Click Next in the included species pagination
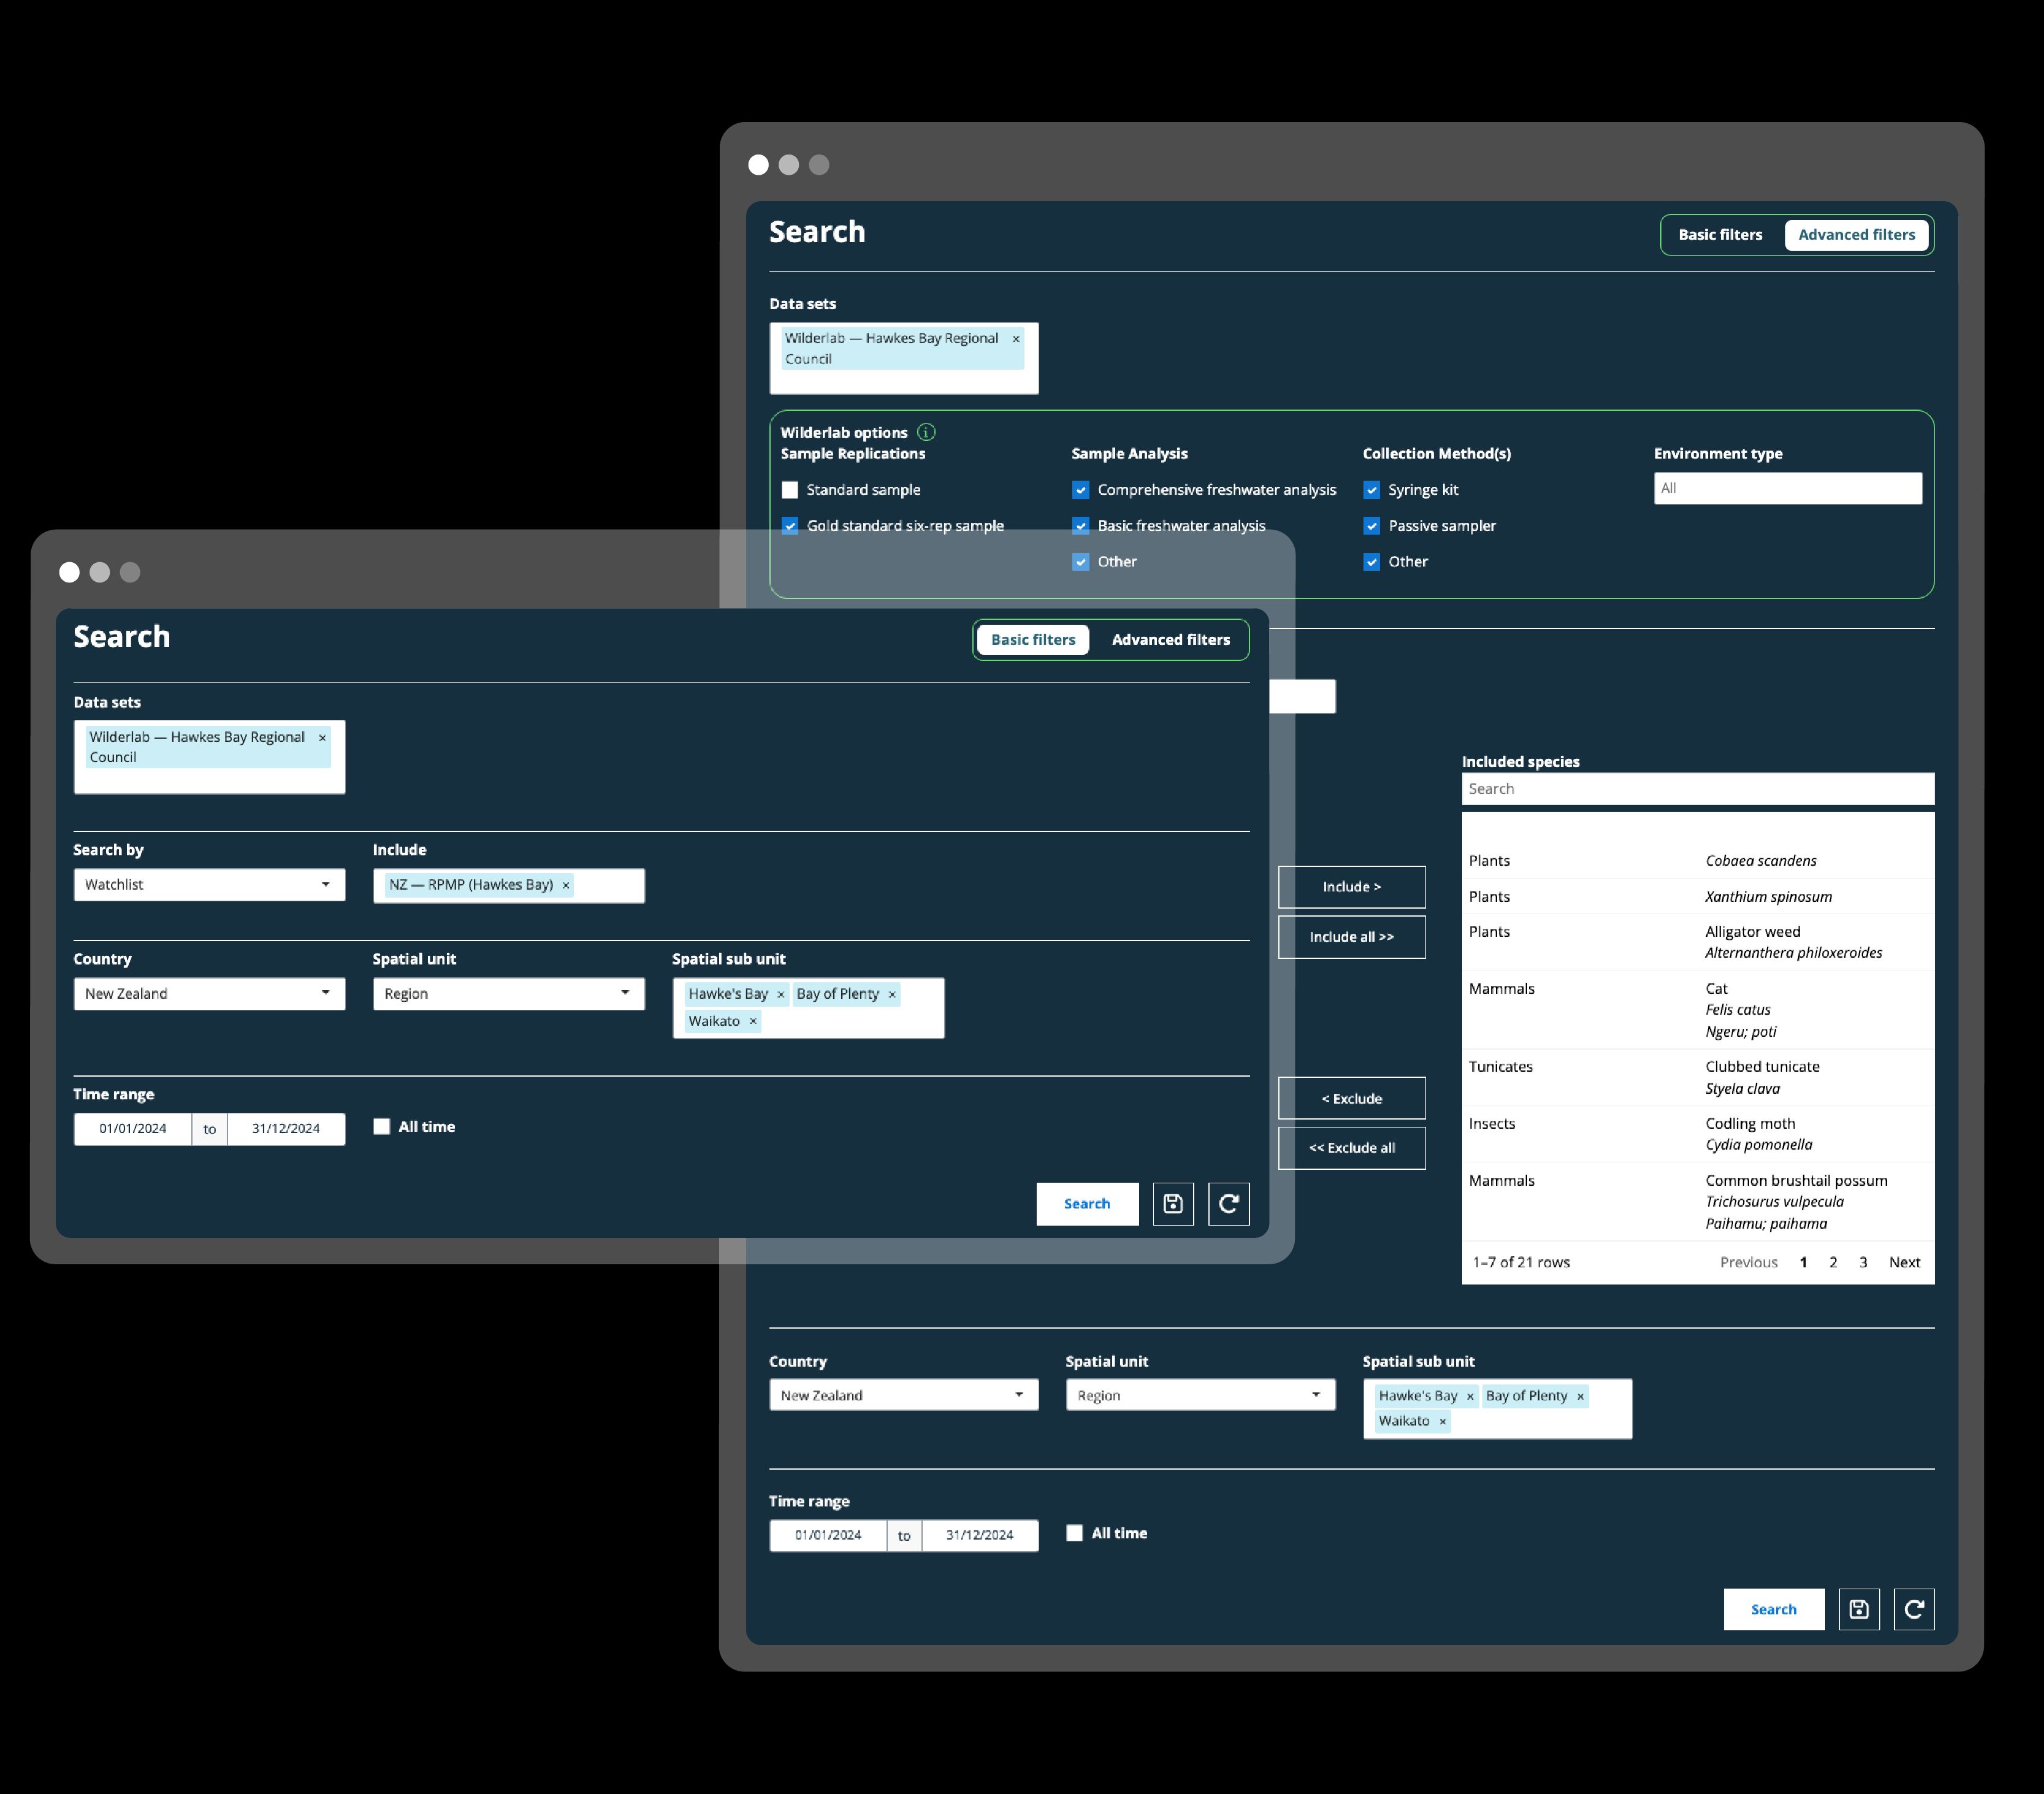Screen dimensions: 2044x1794 (x=1904, y=1262)
